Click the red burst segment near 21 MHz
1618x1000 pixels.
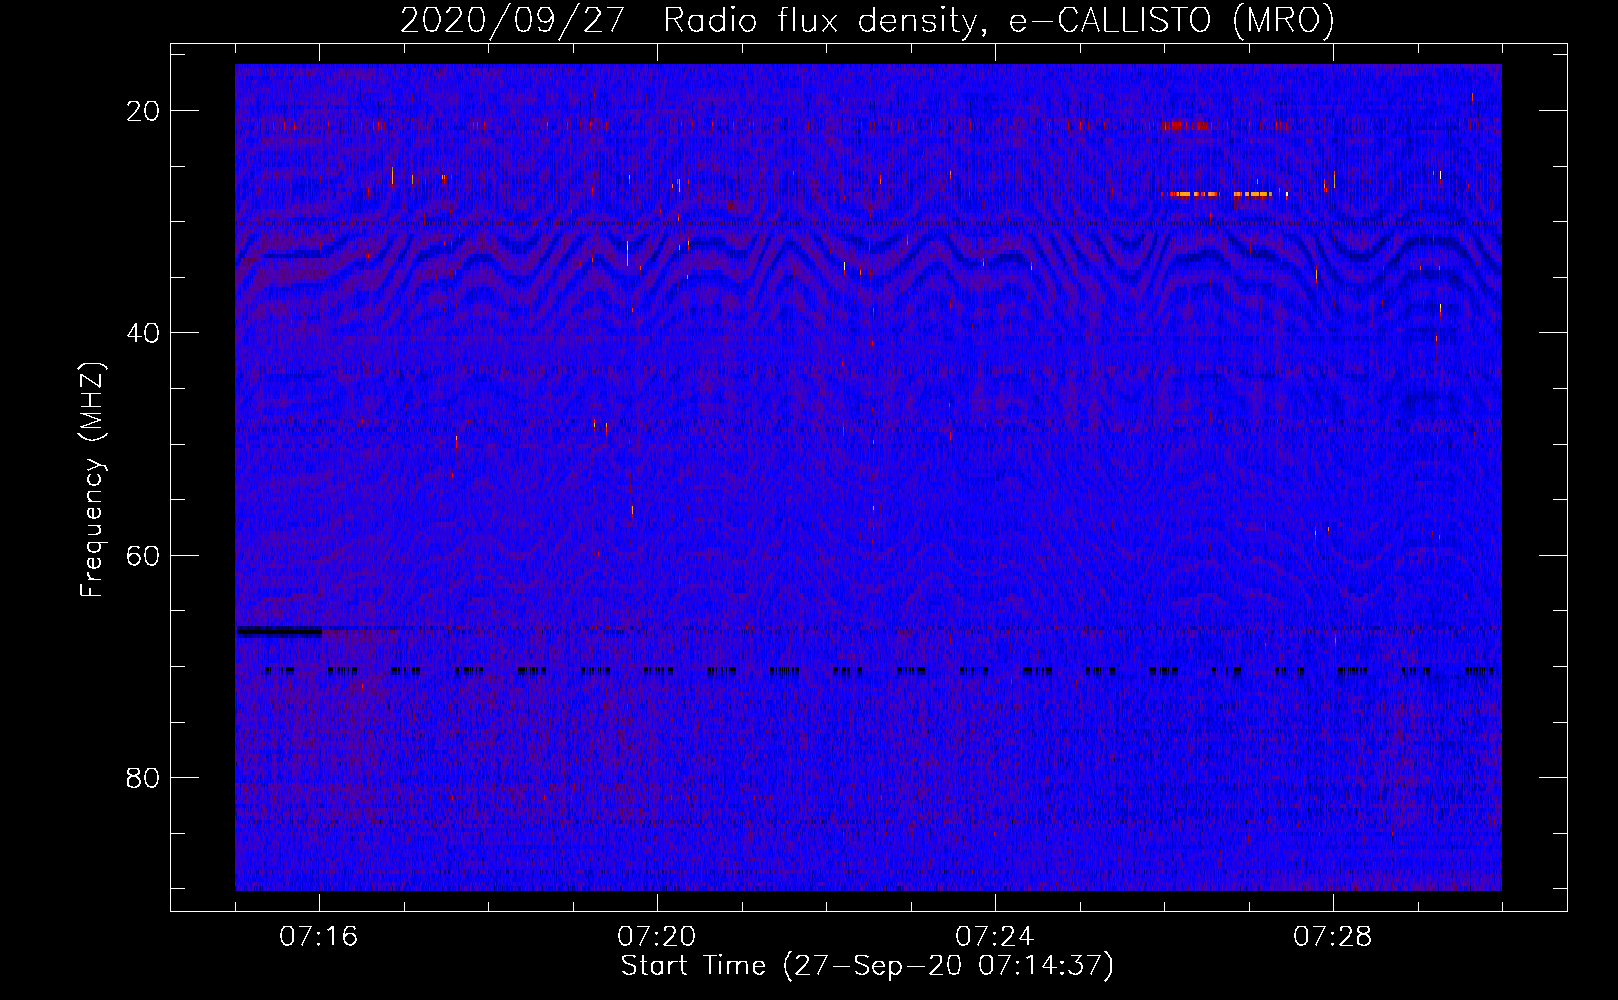(1185, 126)
